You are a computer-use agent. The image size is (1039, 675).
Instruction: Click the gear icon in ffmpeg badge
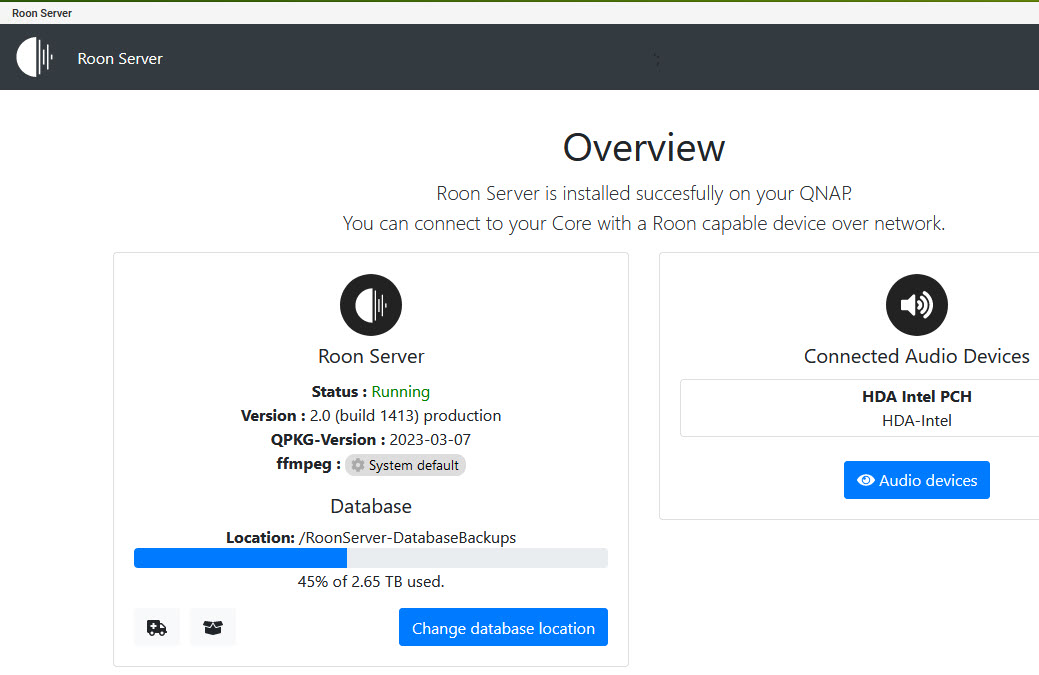pyautogui.click(x=358, y=465)
